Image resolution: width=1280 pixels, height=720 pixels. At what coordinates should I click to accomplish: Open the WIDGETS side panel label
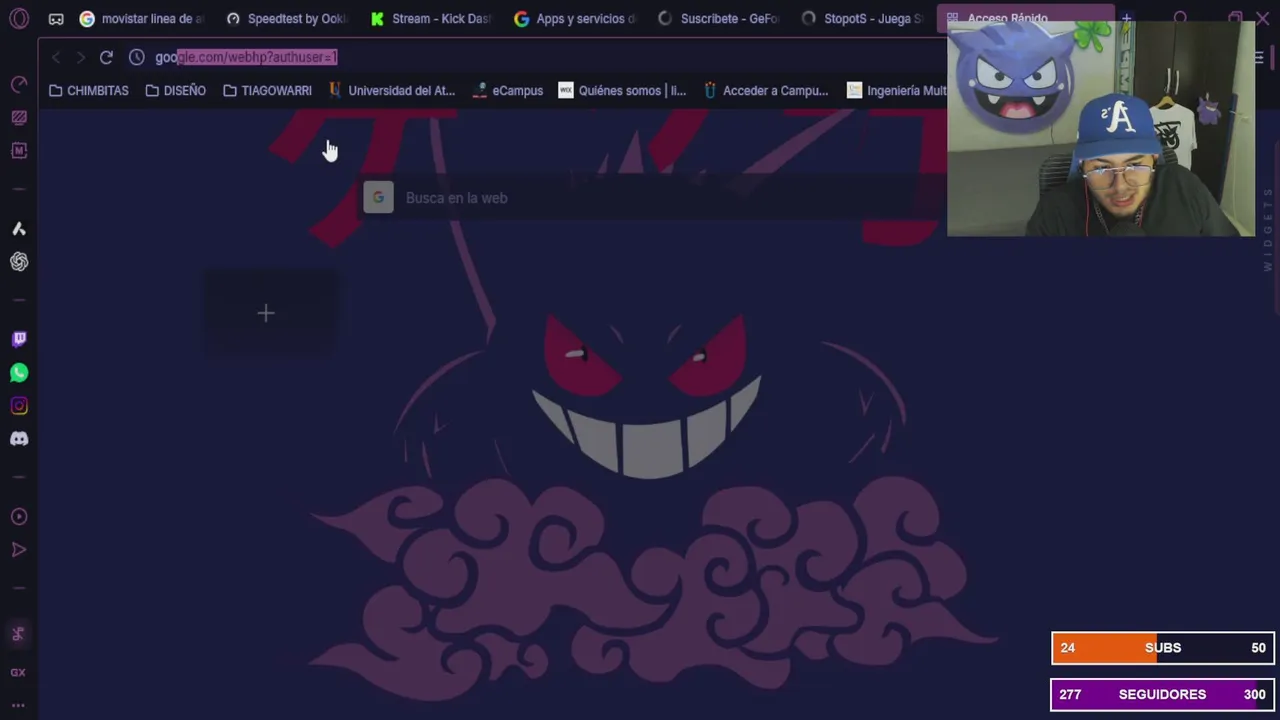[x=1268, y=230]
